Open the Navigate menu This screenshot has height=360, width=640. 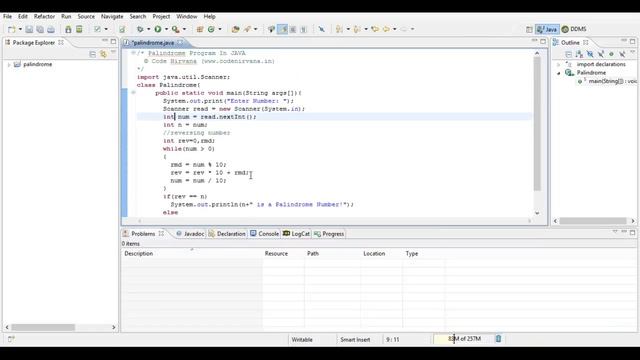112,17
